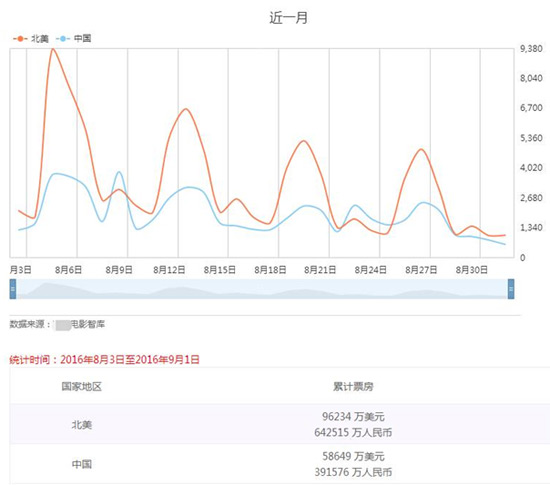Click the zoom range preview area
This screenshot has width=550, height=485.
coord(262,289)
